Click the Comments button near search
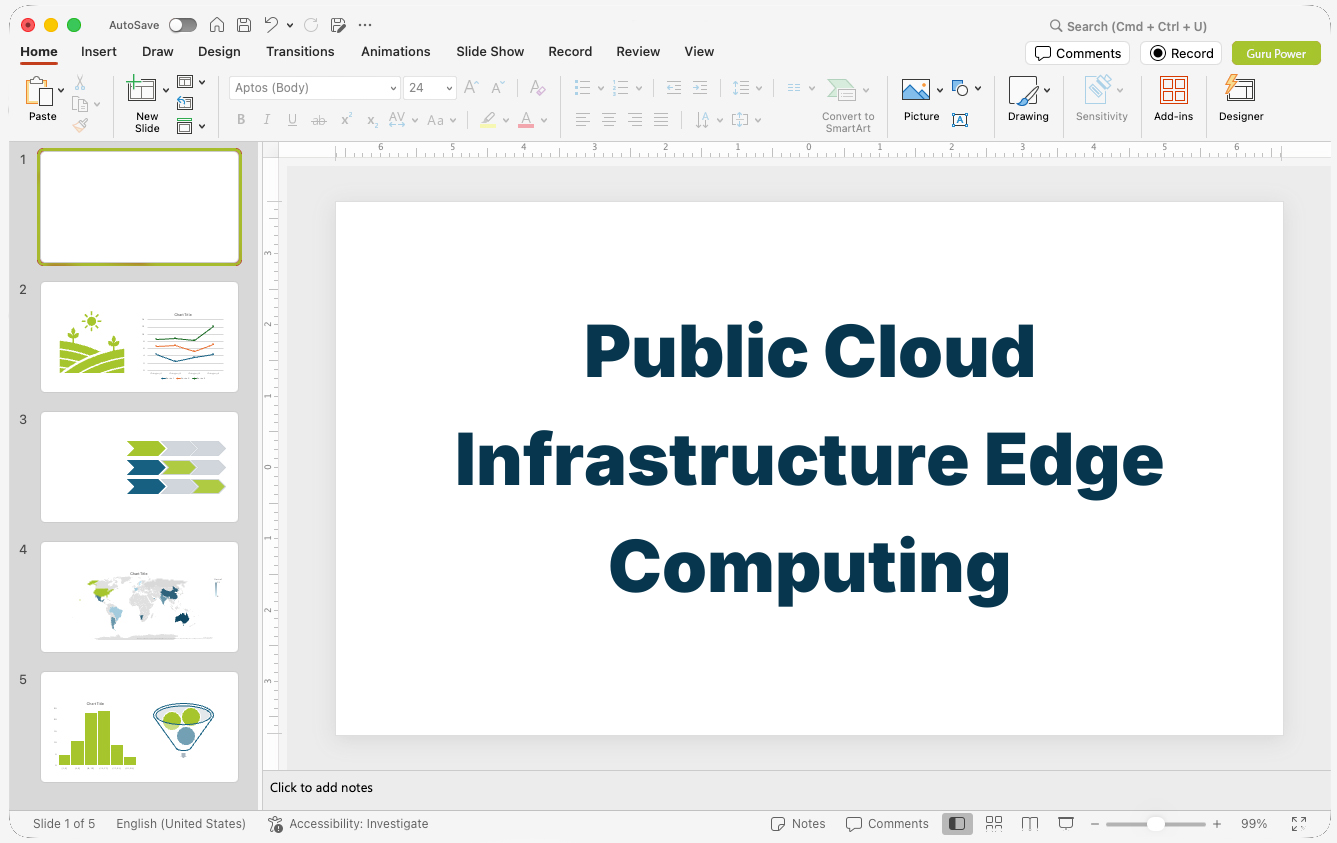This screenshot has width=1337, height=843. tap(1077, 53)
